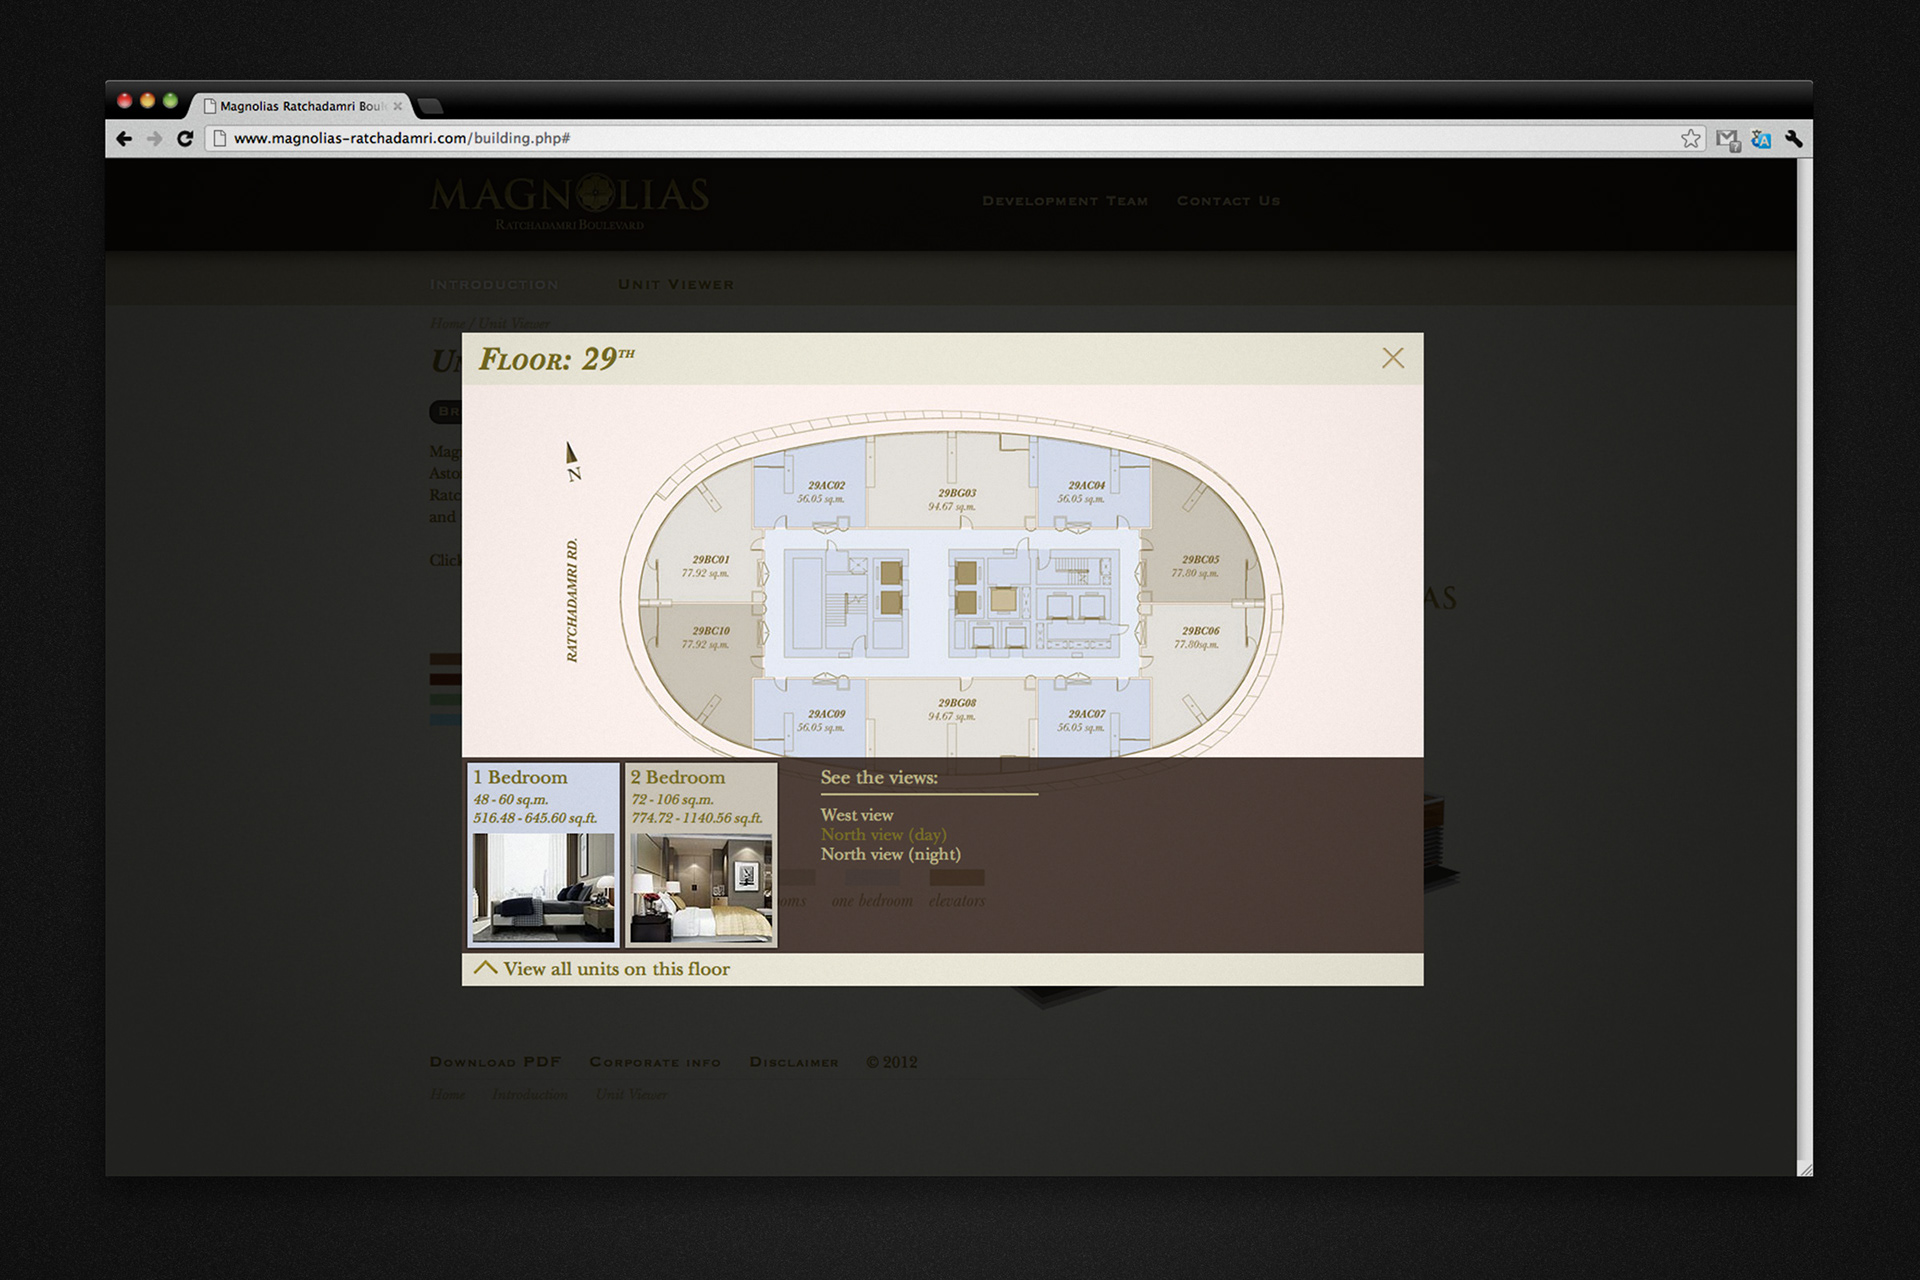The width and height of the screenshot is (1920, 1280).
Task: Open Development Team menu item
Action: (x=1065, y=201)
